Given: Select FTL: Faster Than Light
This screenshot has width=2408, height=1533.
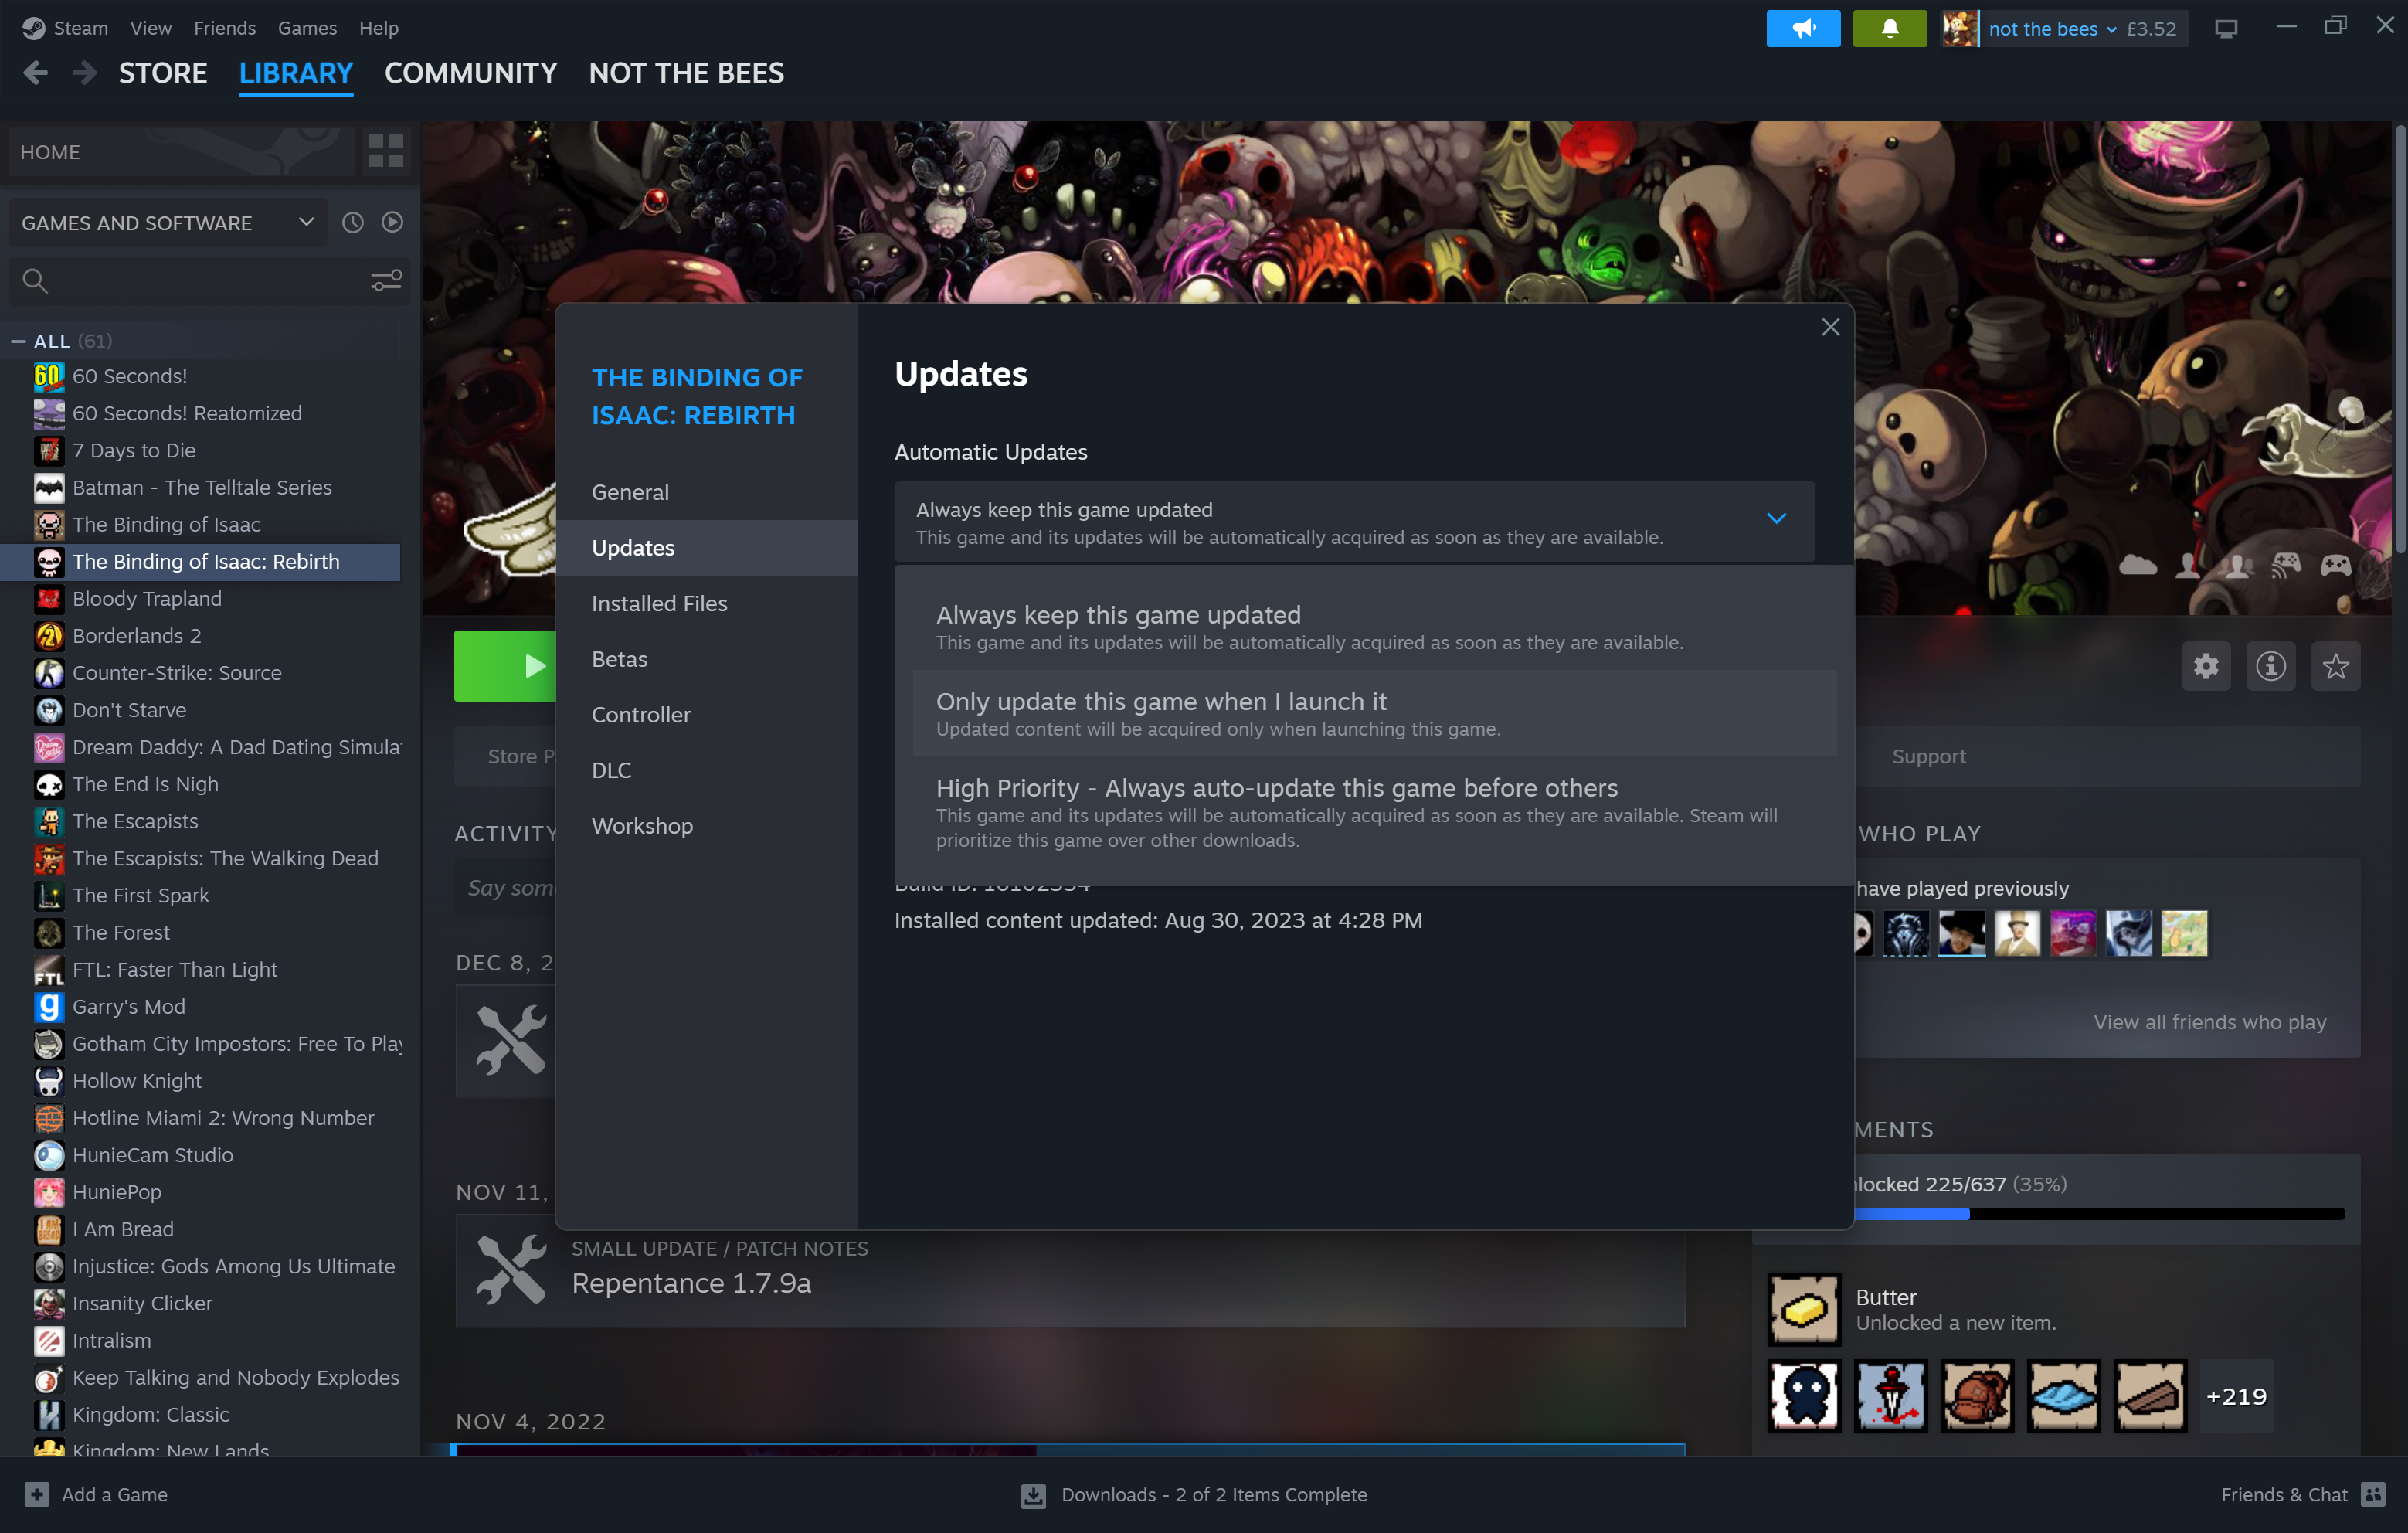Looking at the screenshot, I should [x=200, y=970].
